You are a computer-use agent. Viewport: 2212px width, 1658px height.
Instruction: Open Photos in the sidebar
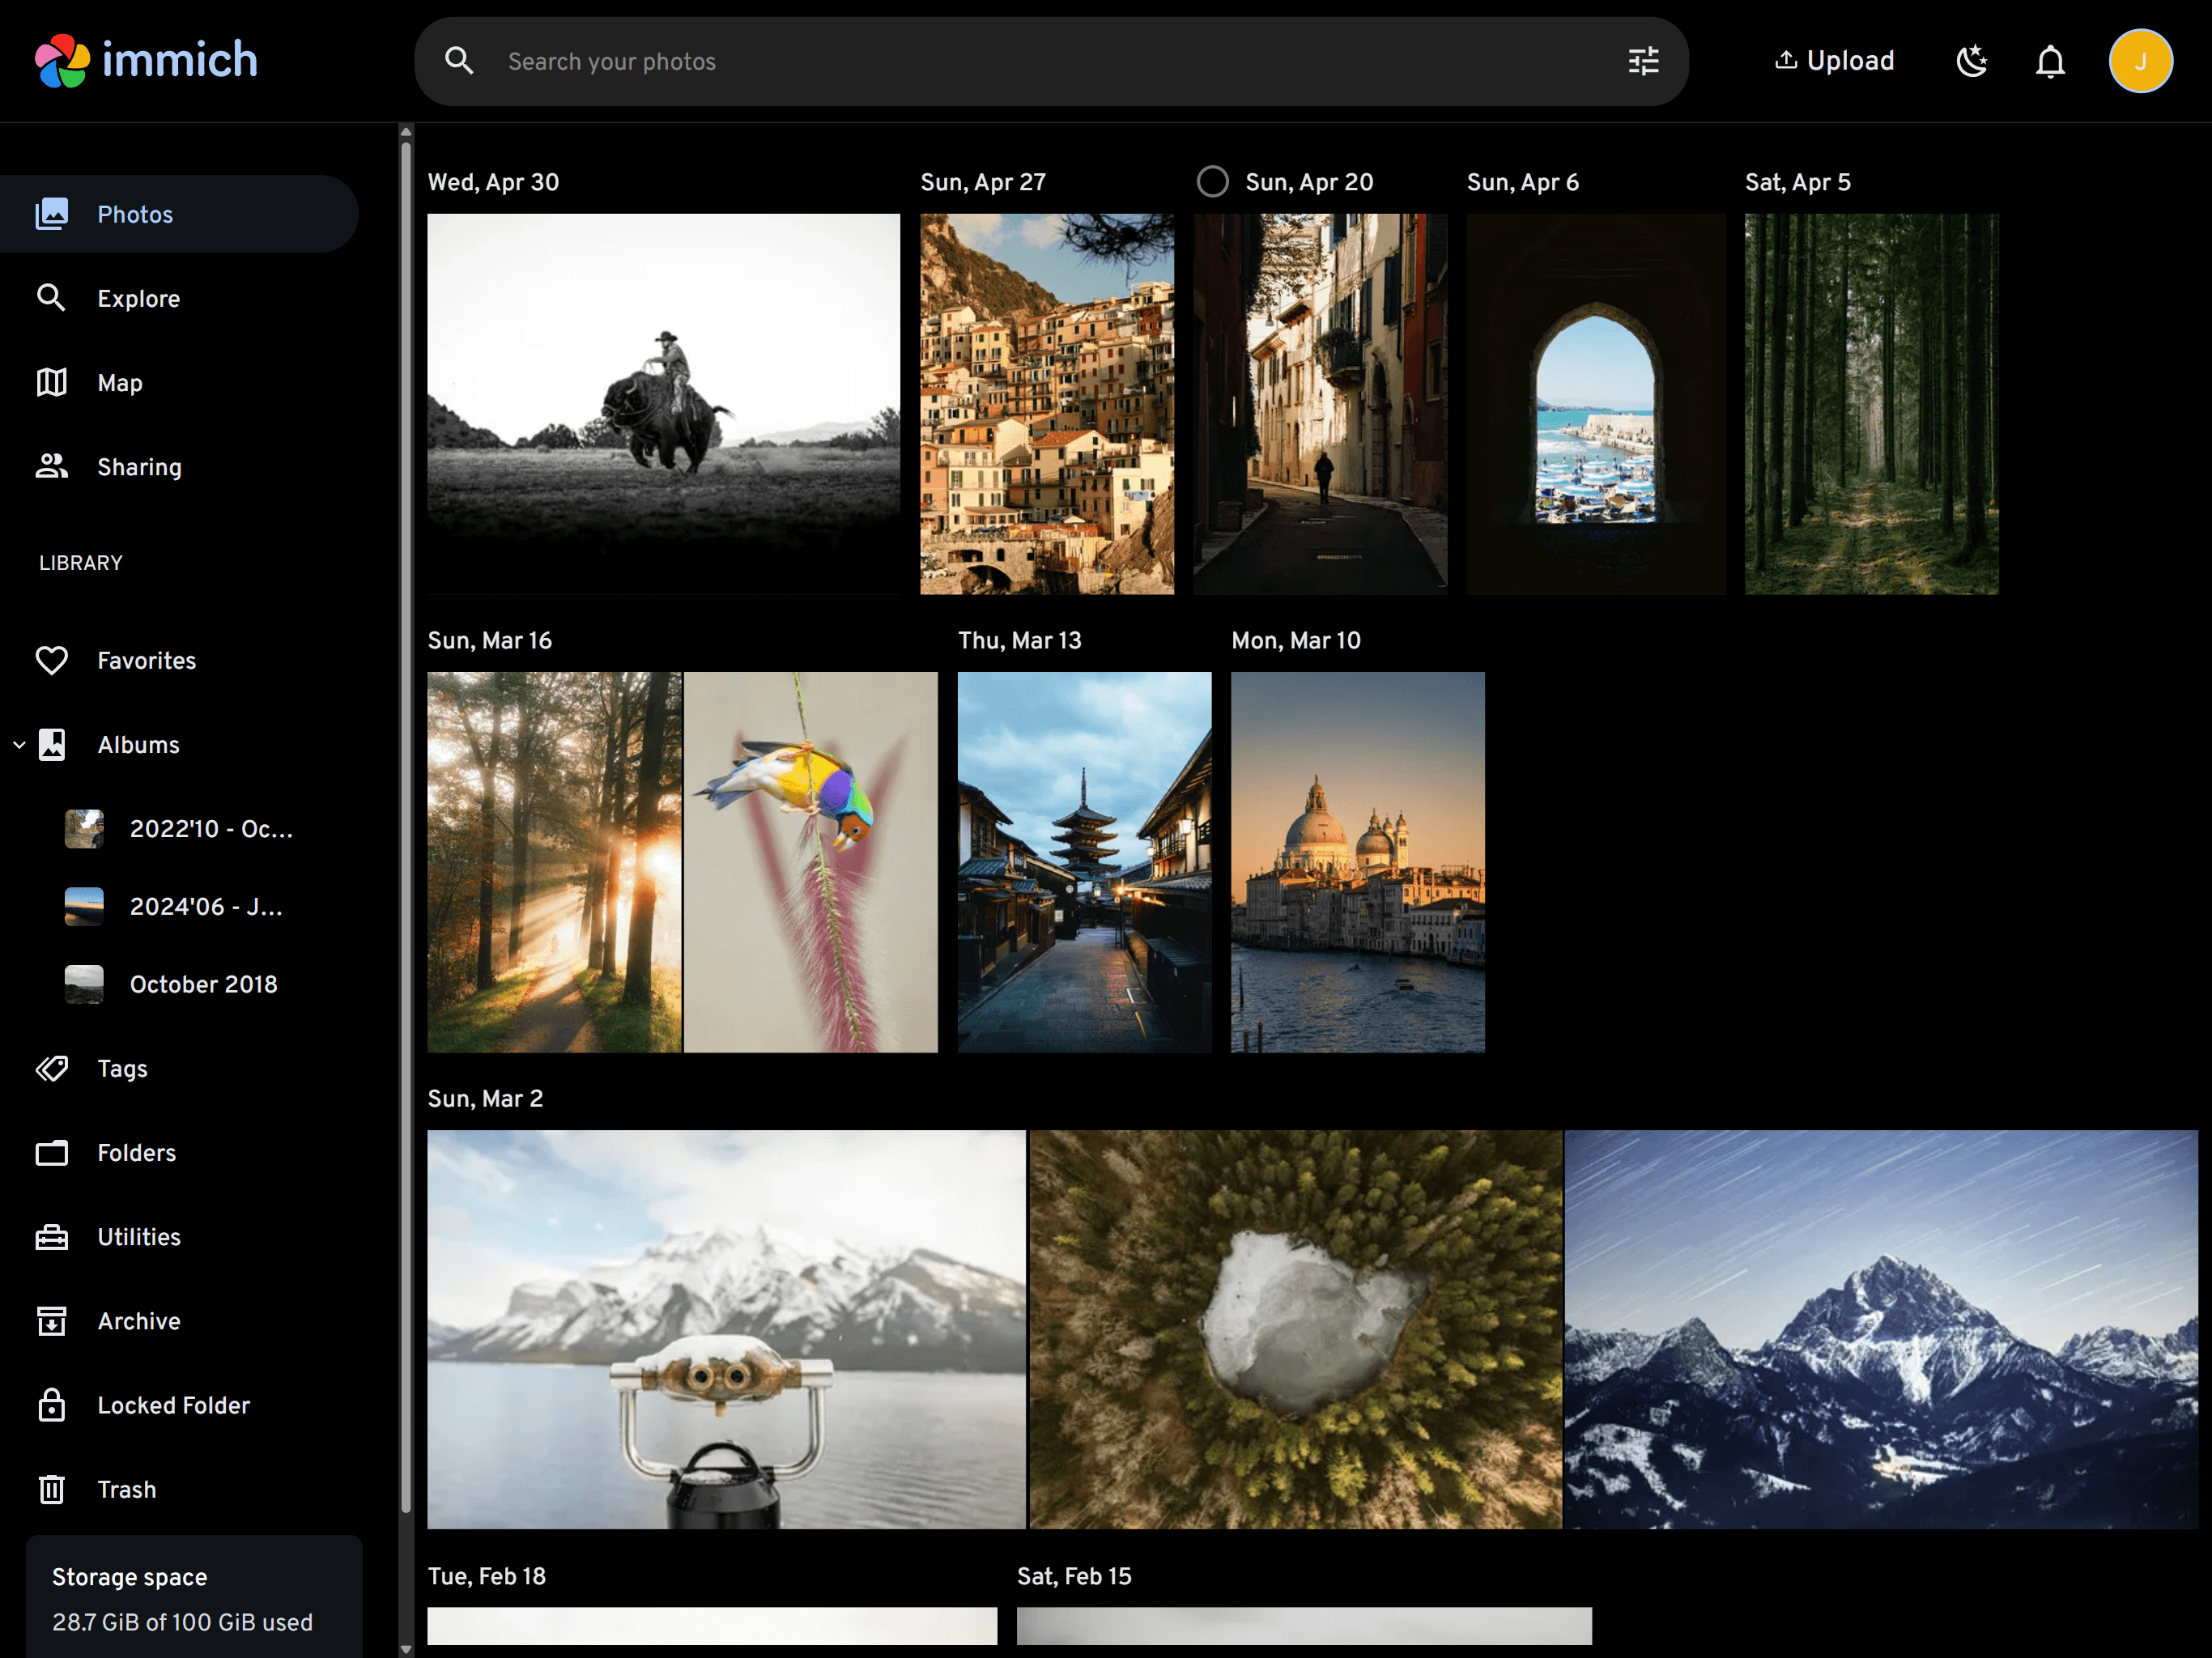pyautogui.click(x=179, y=214)
